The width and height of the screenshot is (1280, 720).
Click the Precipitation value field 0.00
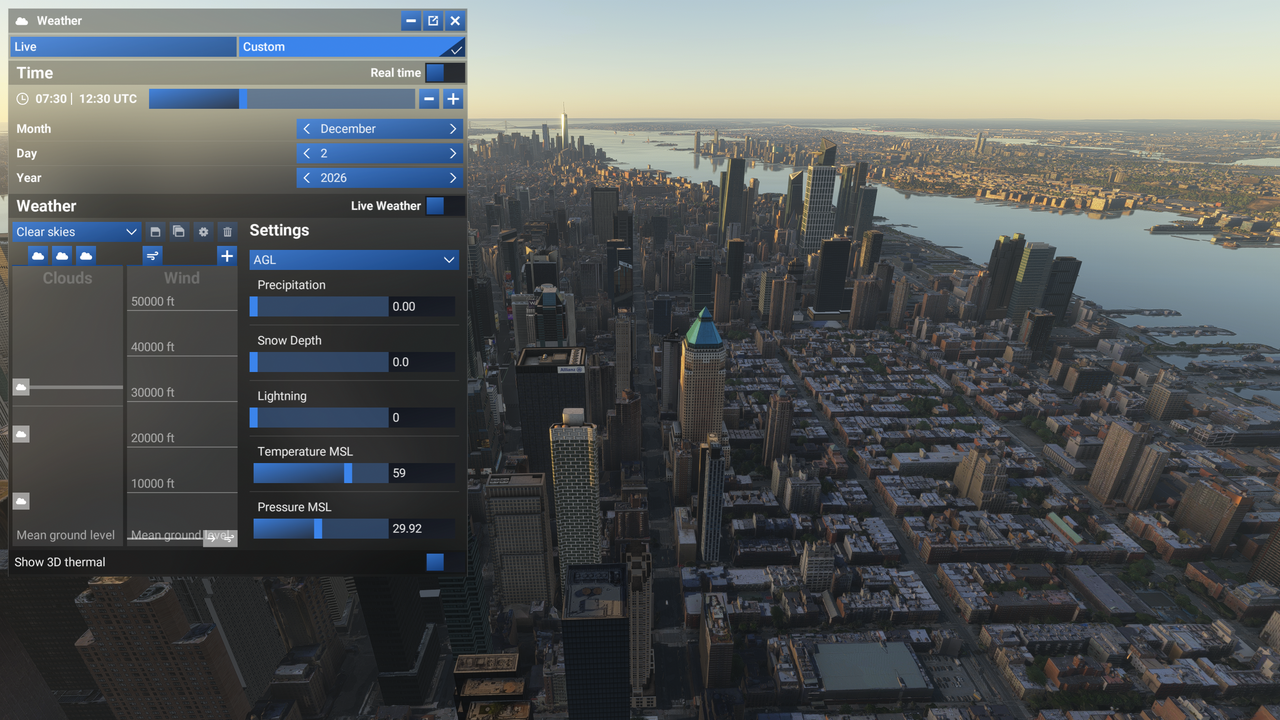(422, 307)
